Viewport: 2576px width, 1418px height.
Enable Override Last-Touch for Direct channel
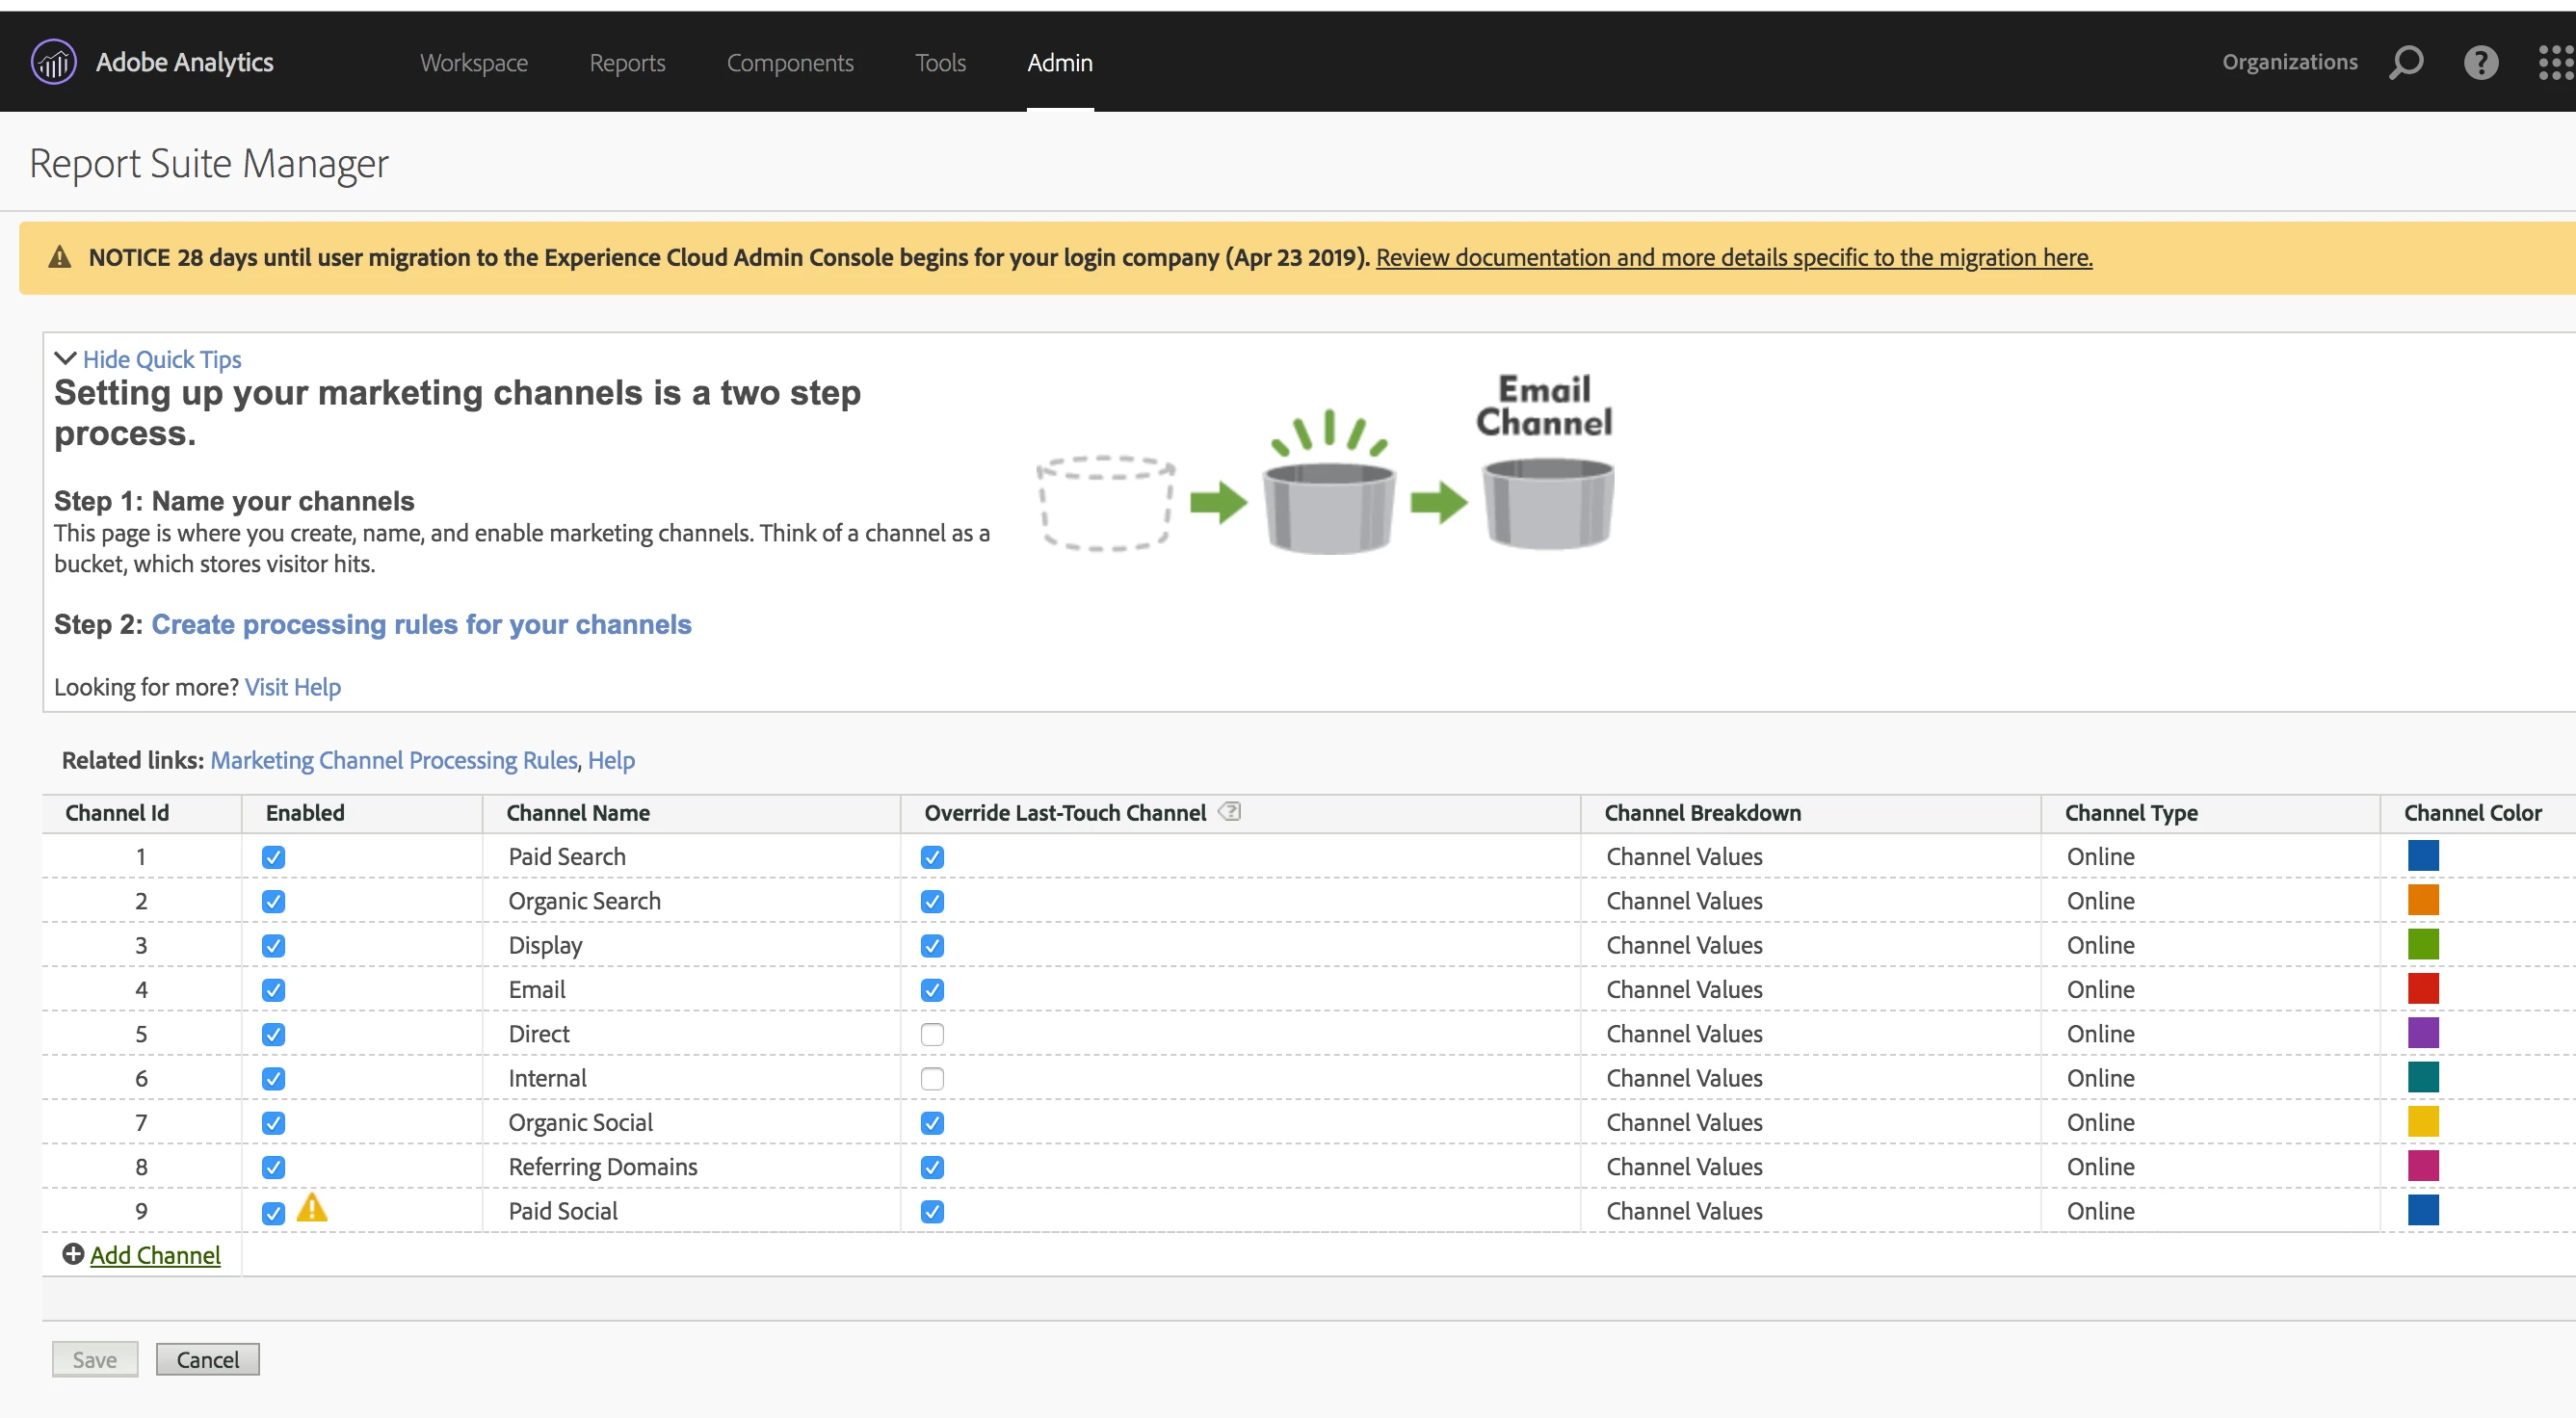tap(932, 1034)
